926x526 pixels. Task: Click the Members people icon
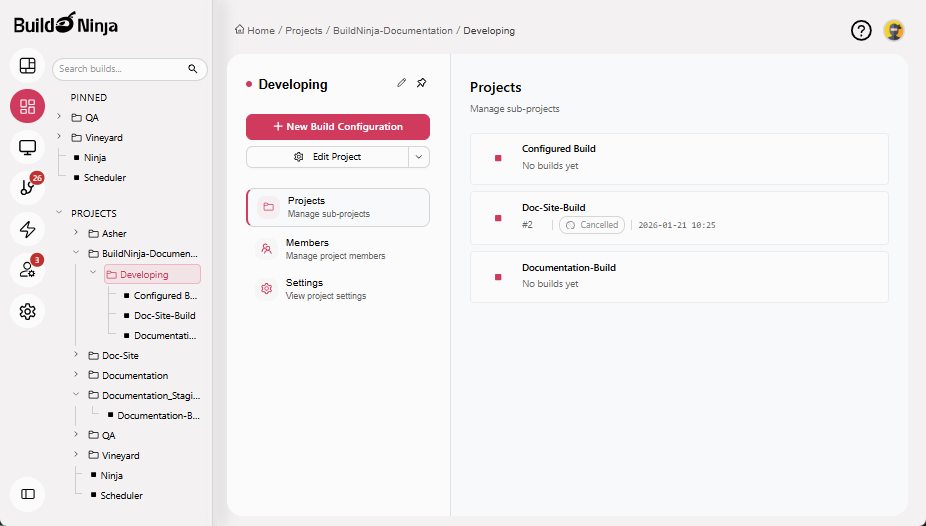[x=267, y=249]
